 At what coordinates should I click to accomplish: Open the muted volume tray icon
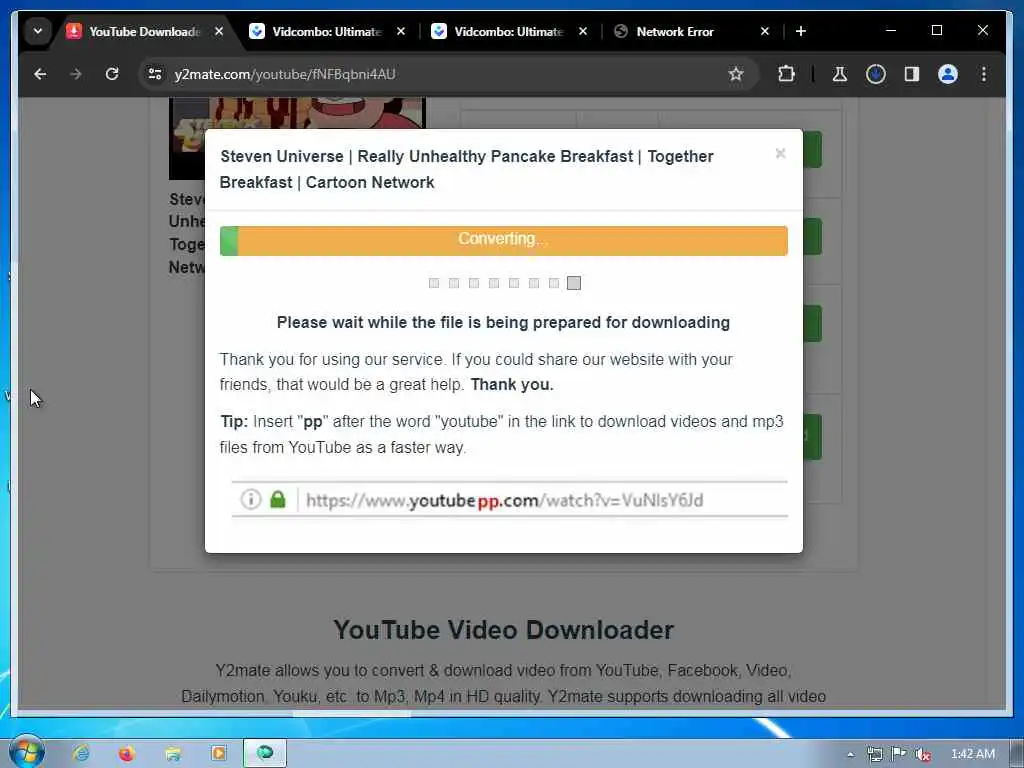(922, 754)
